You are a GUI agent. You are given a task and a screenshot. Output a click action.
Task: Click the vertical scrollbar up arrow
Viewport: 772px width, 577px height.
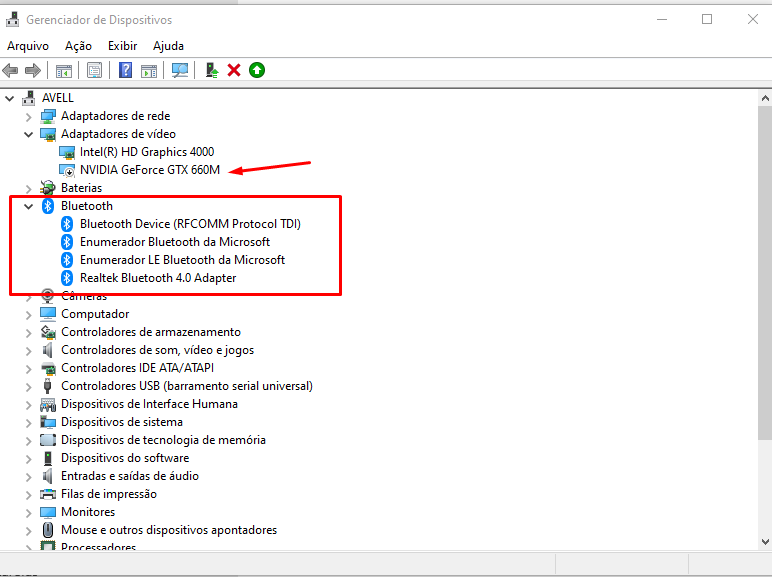point(765,98)
